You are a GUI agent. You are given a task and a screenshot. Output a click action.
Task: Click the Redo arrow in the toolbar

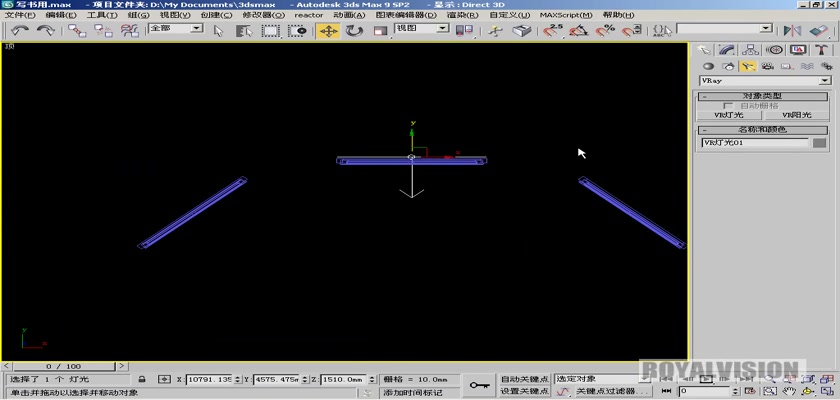46,31
